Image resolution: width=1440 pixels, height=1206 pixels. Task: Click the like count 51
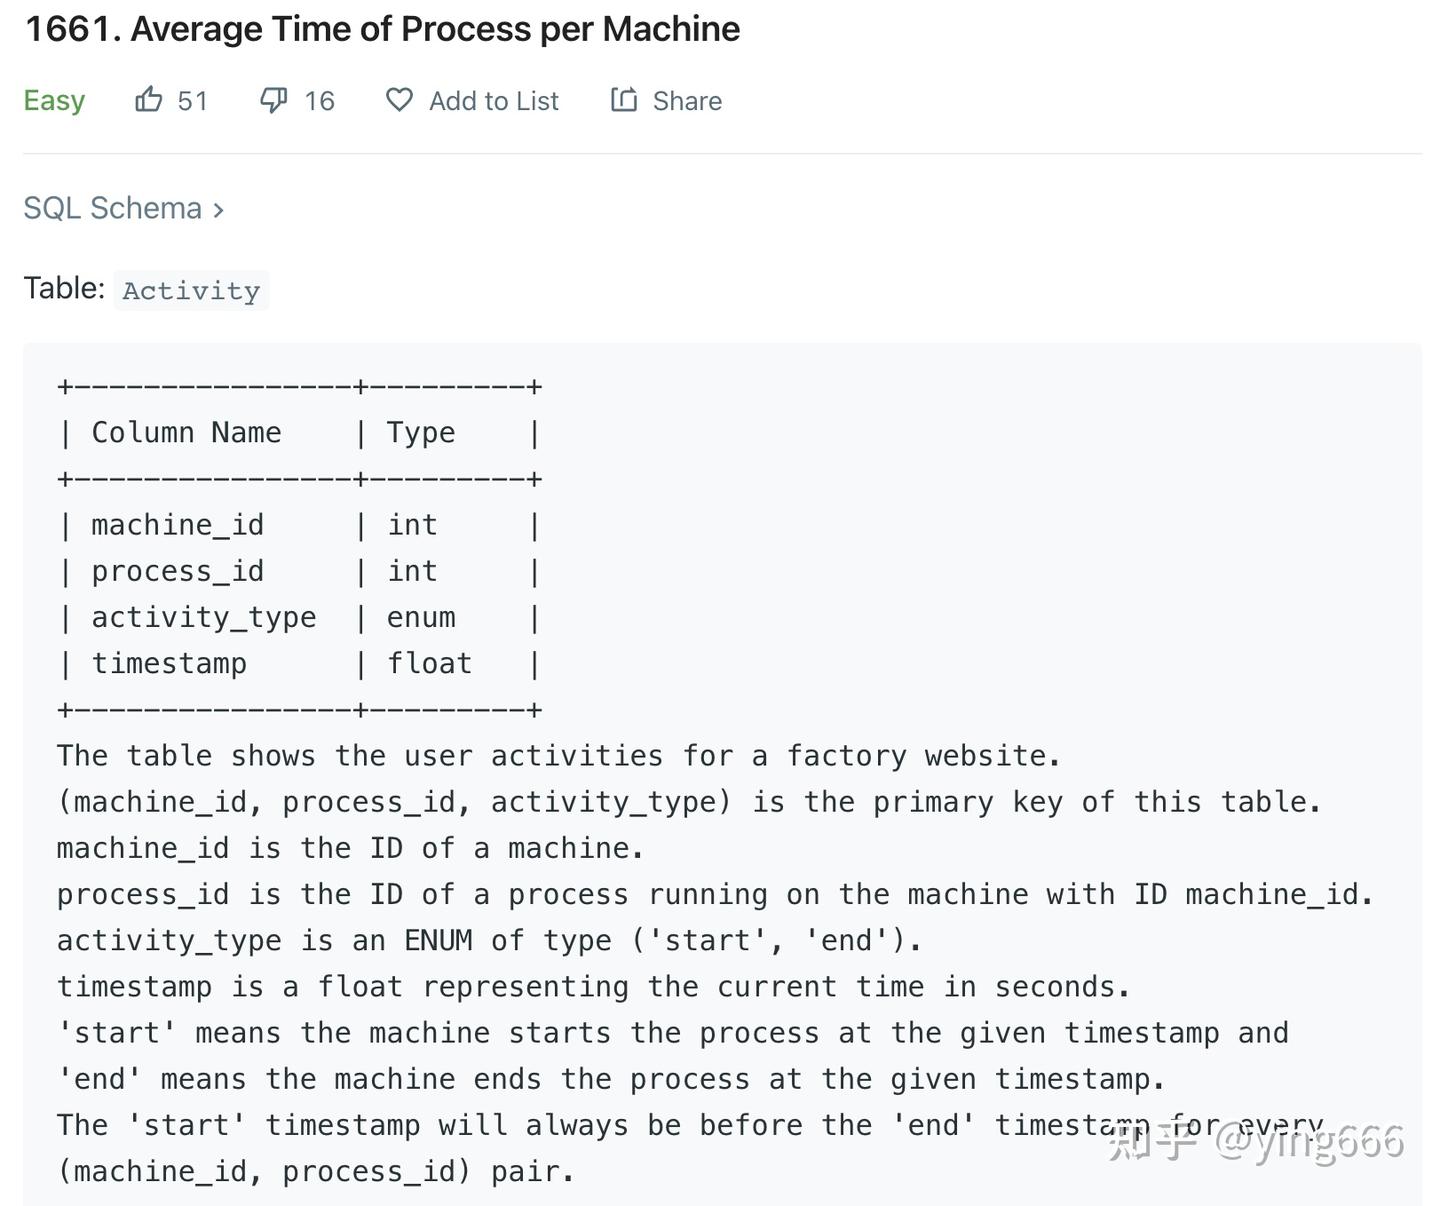click(192, 100)
